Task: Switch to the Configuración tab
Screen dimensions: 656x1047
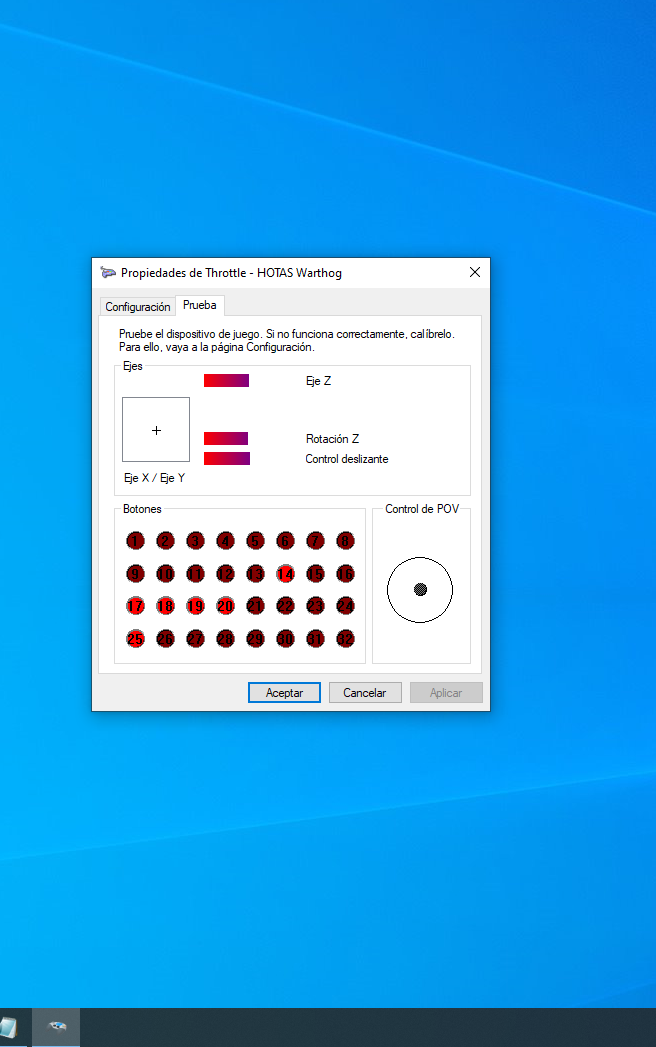Action: 138,306
